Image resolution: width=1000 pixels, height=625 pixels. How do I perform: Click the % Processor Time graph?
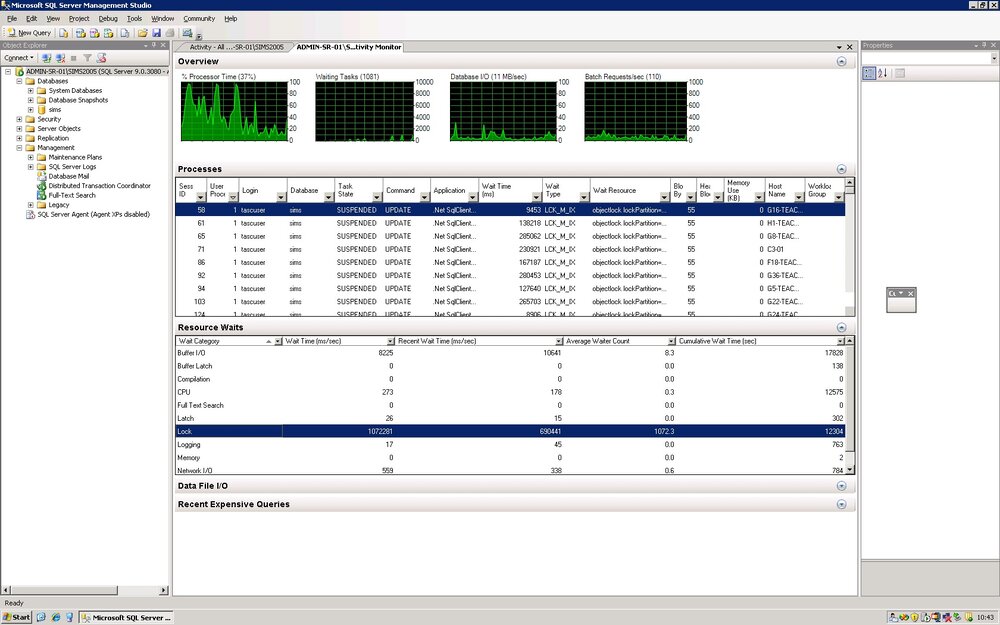coord(234,111)
